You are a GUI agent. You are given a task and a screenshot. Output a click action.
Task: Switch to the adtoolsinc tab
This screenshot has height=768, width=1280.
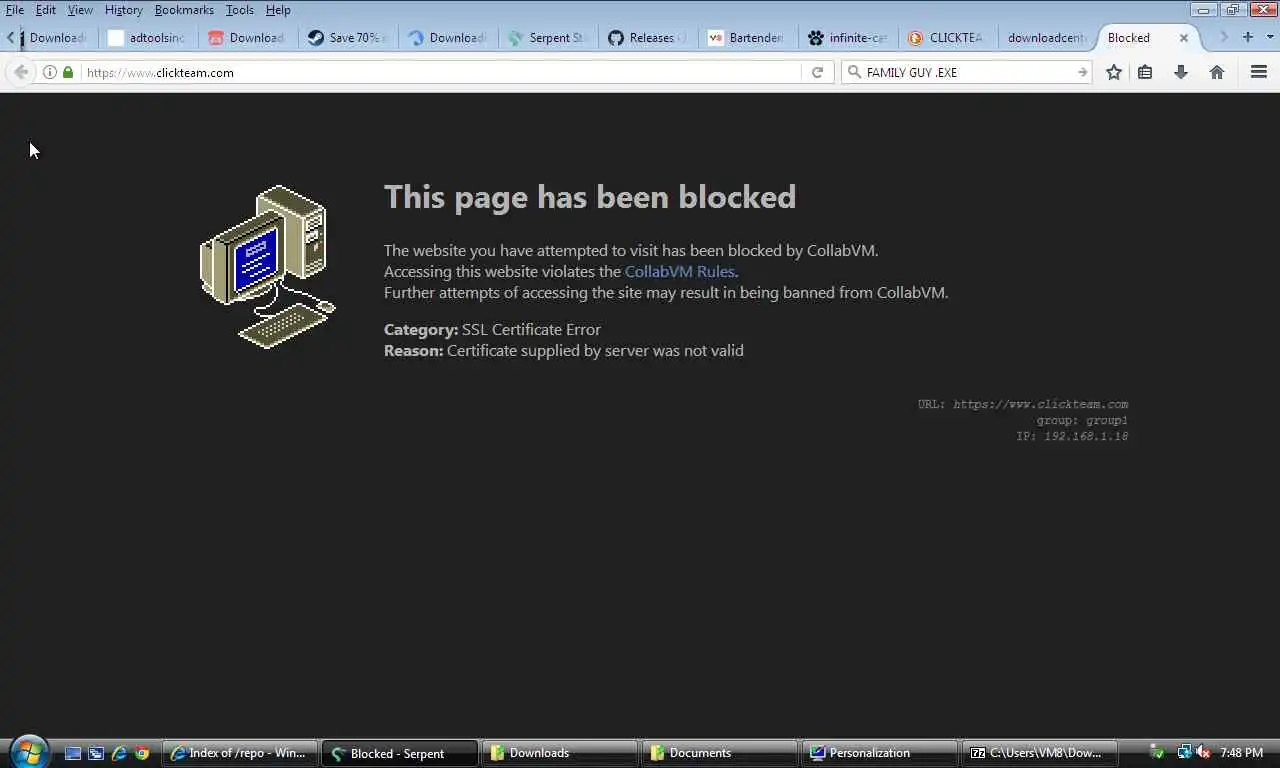coord(147,37)
